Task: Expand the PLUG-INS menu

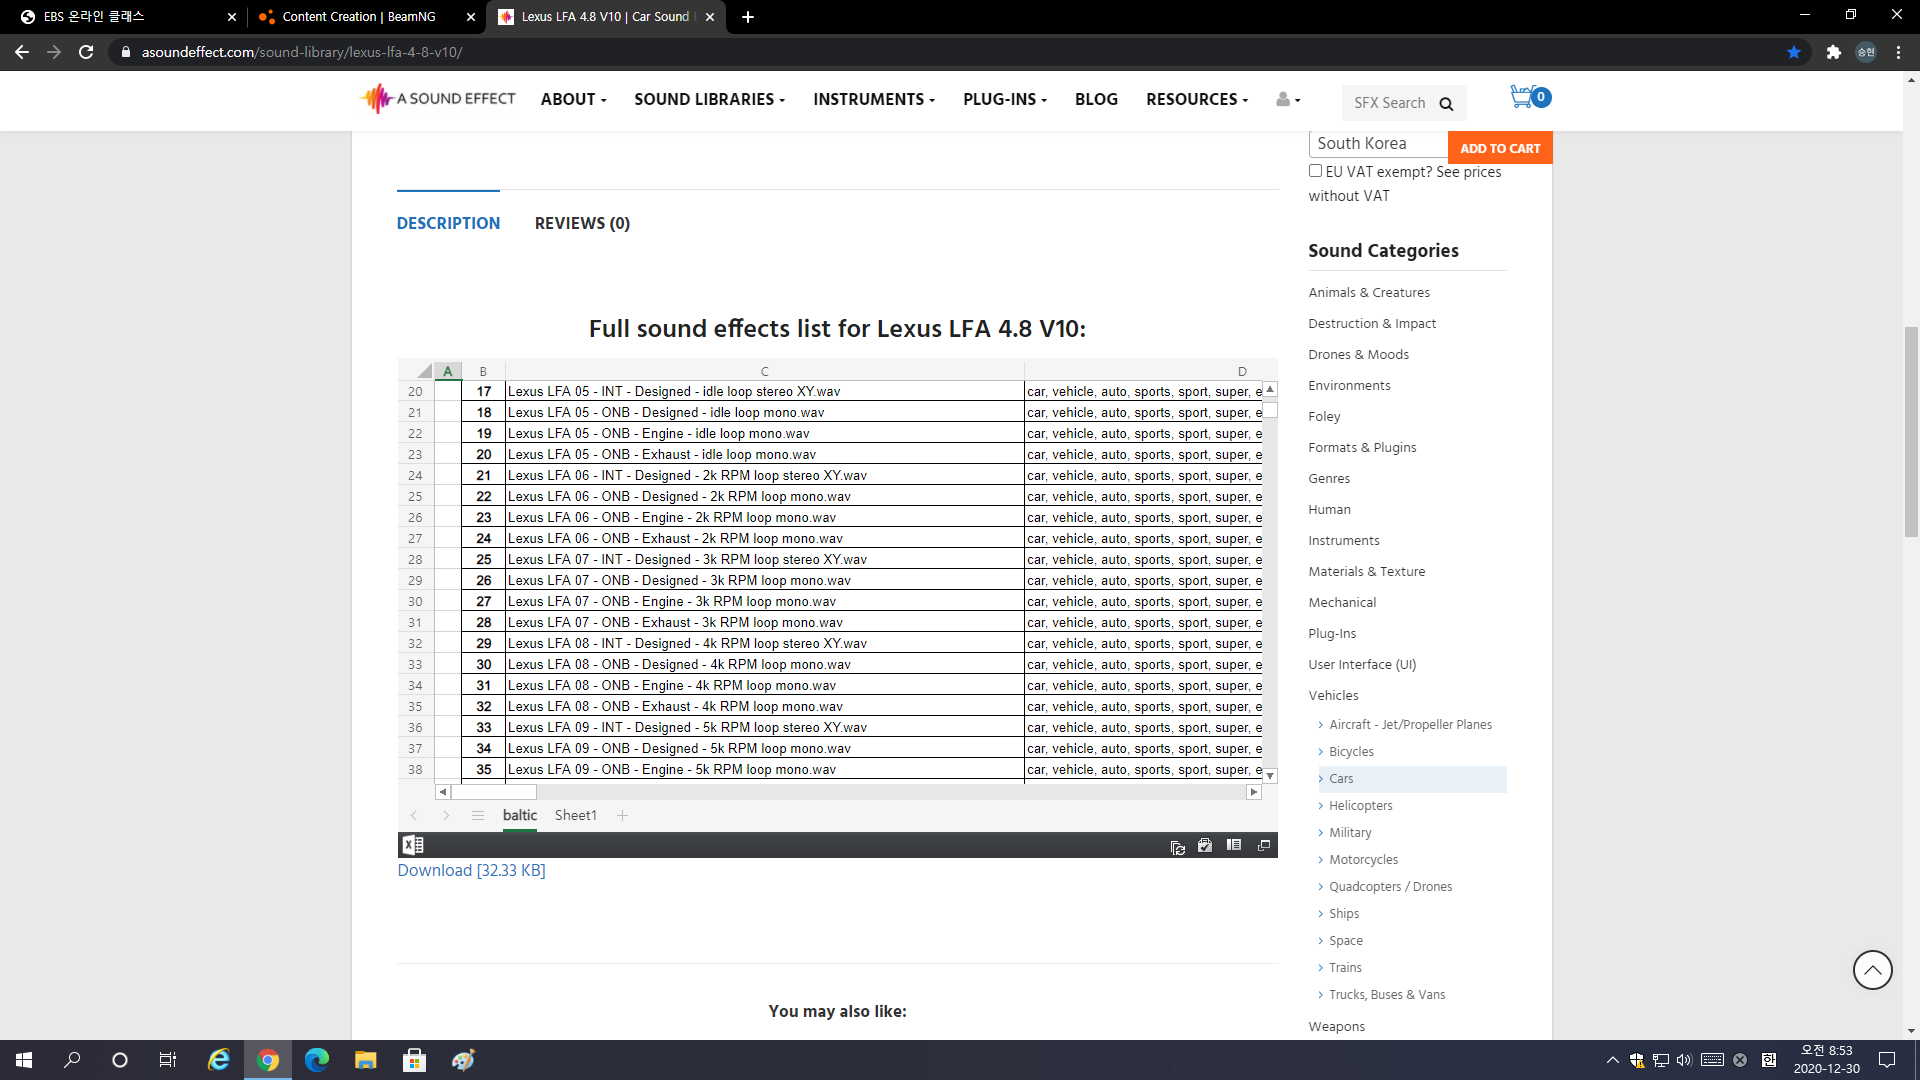Action: [1005, 100]
